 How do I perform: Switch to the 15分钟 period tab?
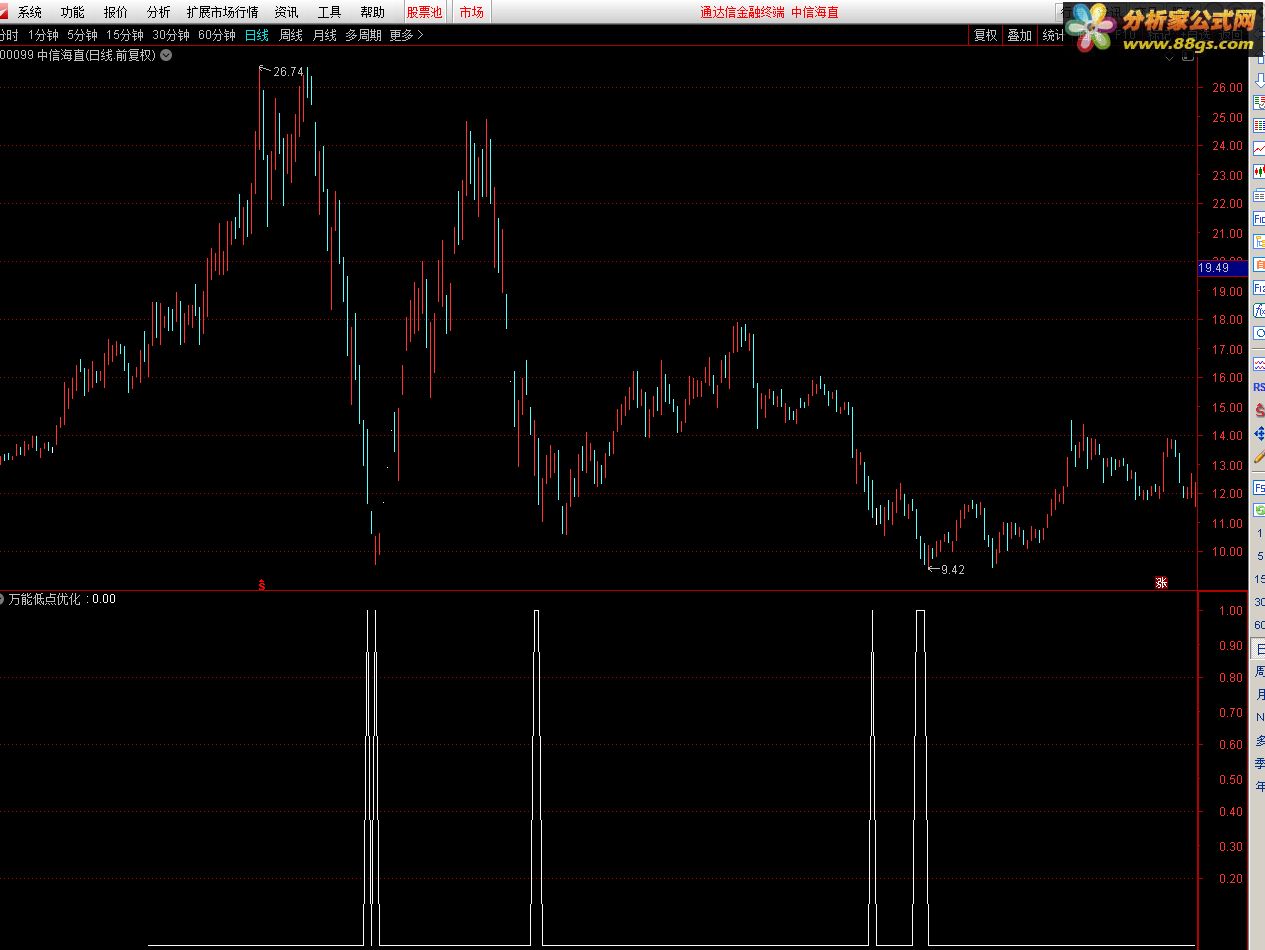pos(125,35)
